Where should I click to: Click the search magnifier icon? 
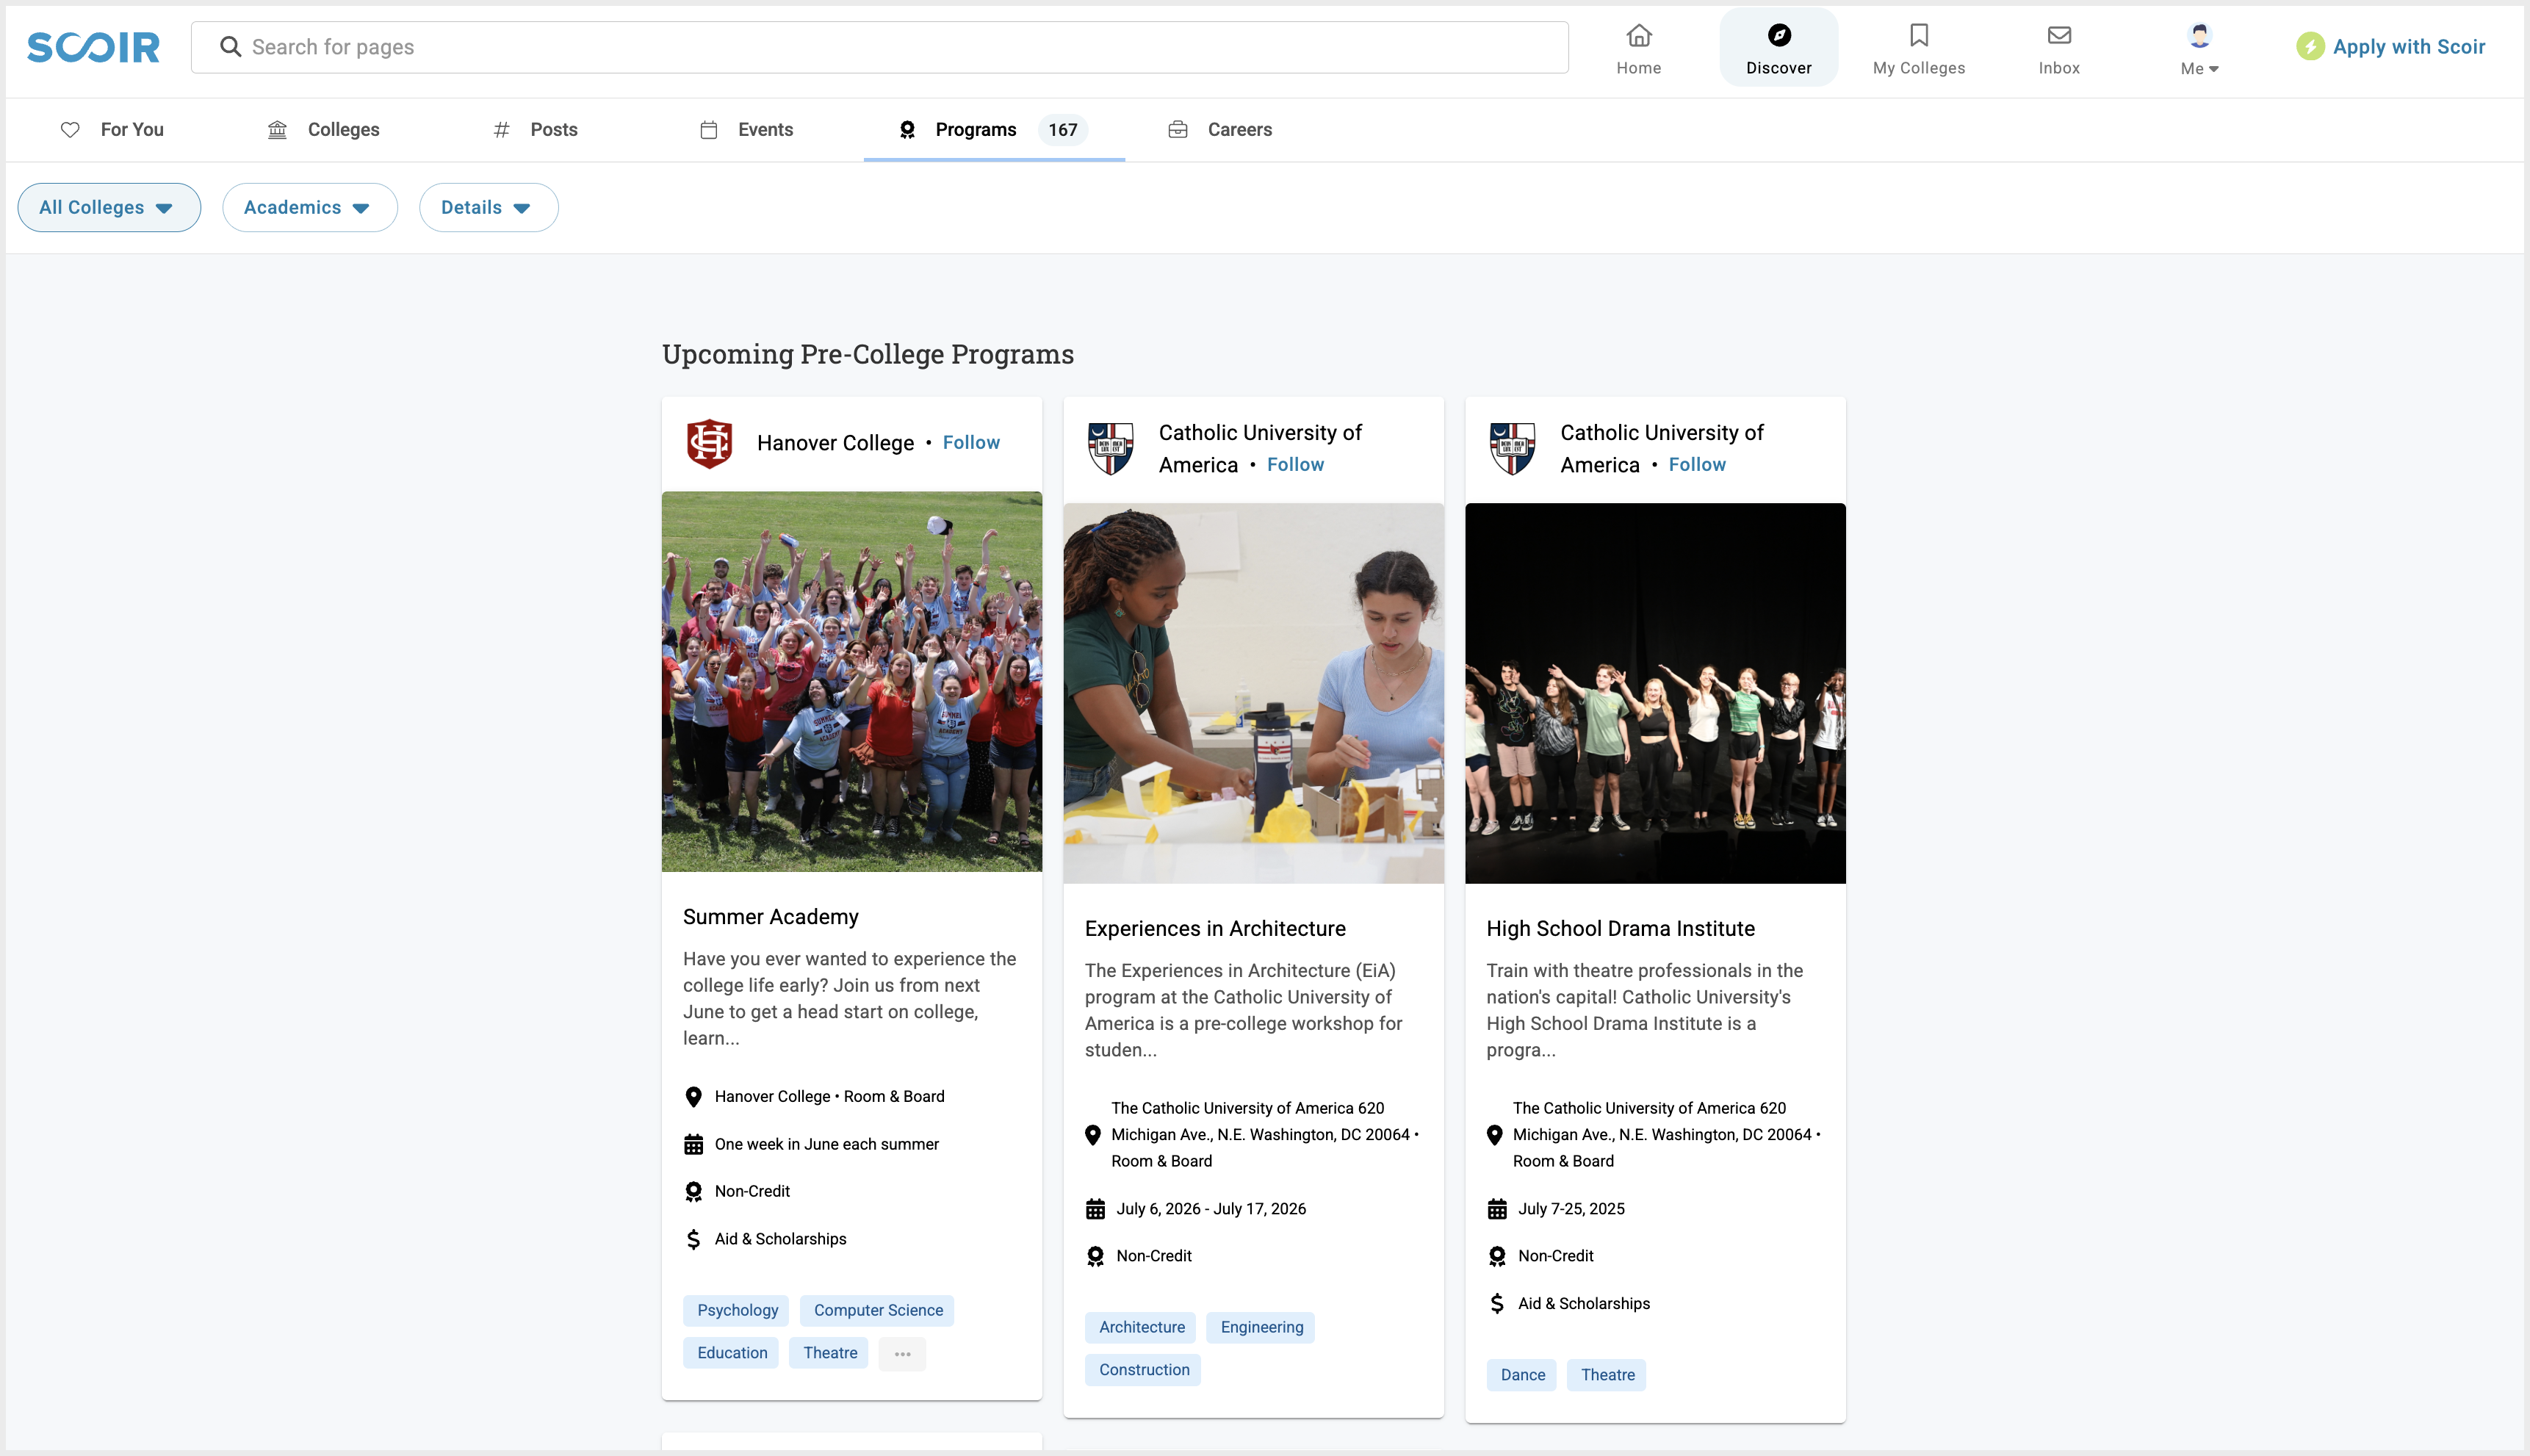tap(230, 47)
